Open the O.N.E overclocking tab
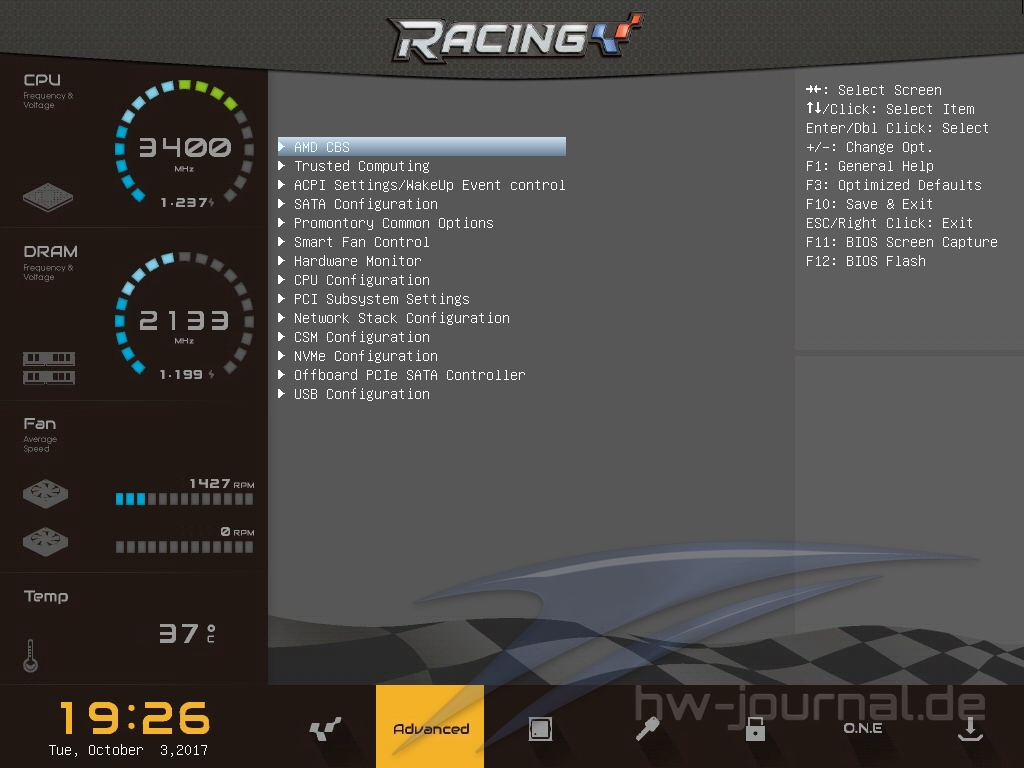The image size is (1024, 768). coord(863,728)
